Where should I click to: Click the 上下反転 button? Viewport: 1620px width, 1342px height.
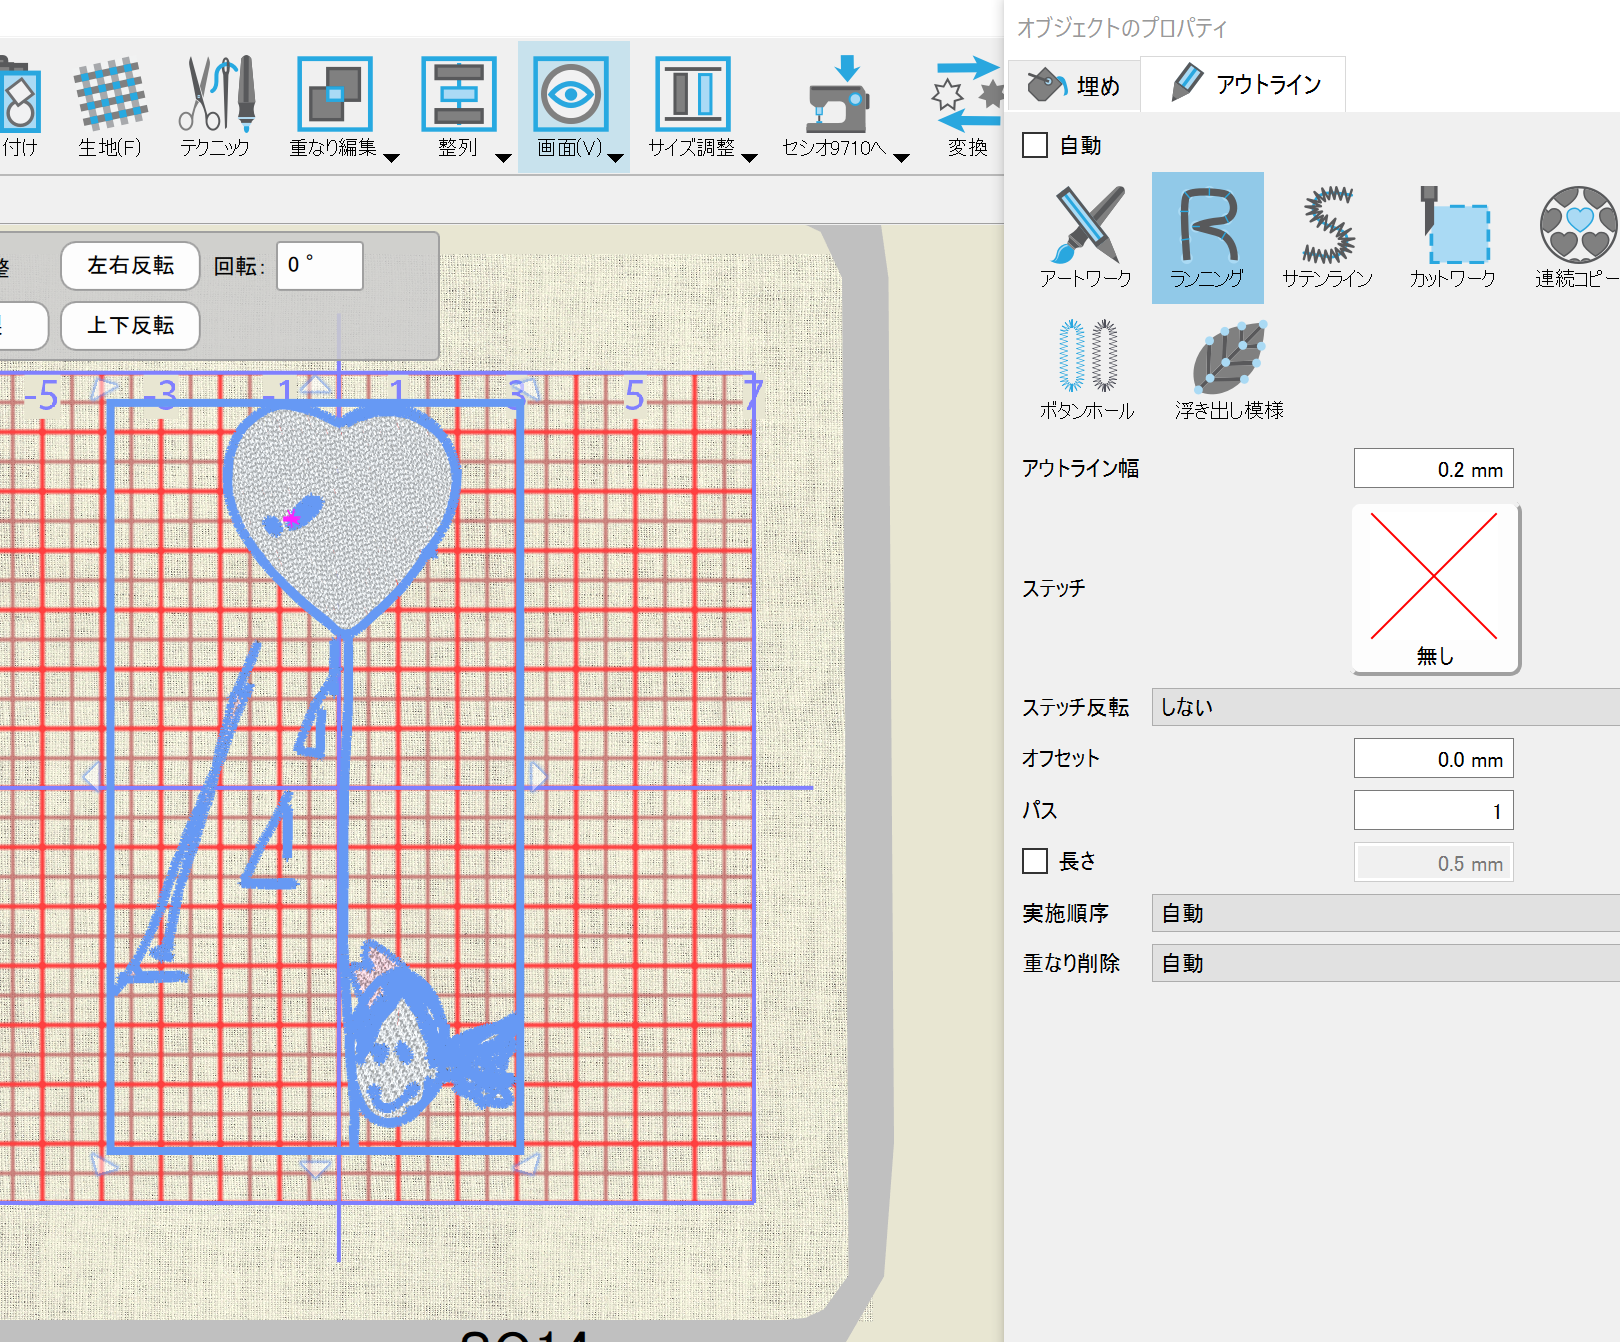tap(130, 326)
